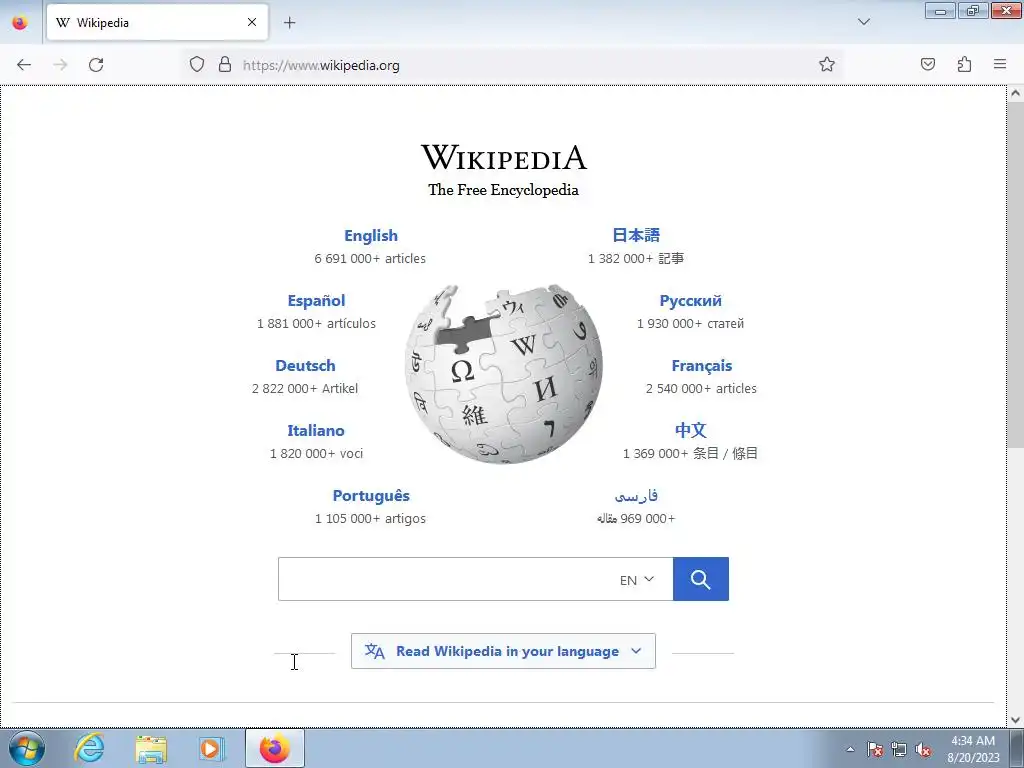Image resolution: width=1024 pixels, height=768 pixels.
Task: View site security via the padlock icon
Action: [x=225, y=65]
